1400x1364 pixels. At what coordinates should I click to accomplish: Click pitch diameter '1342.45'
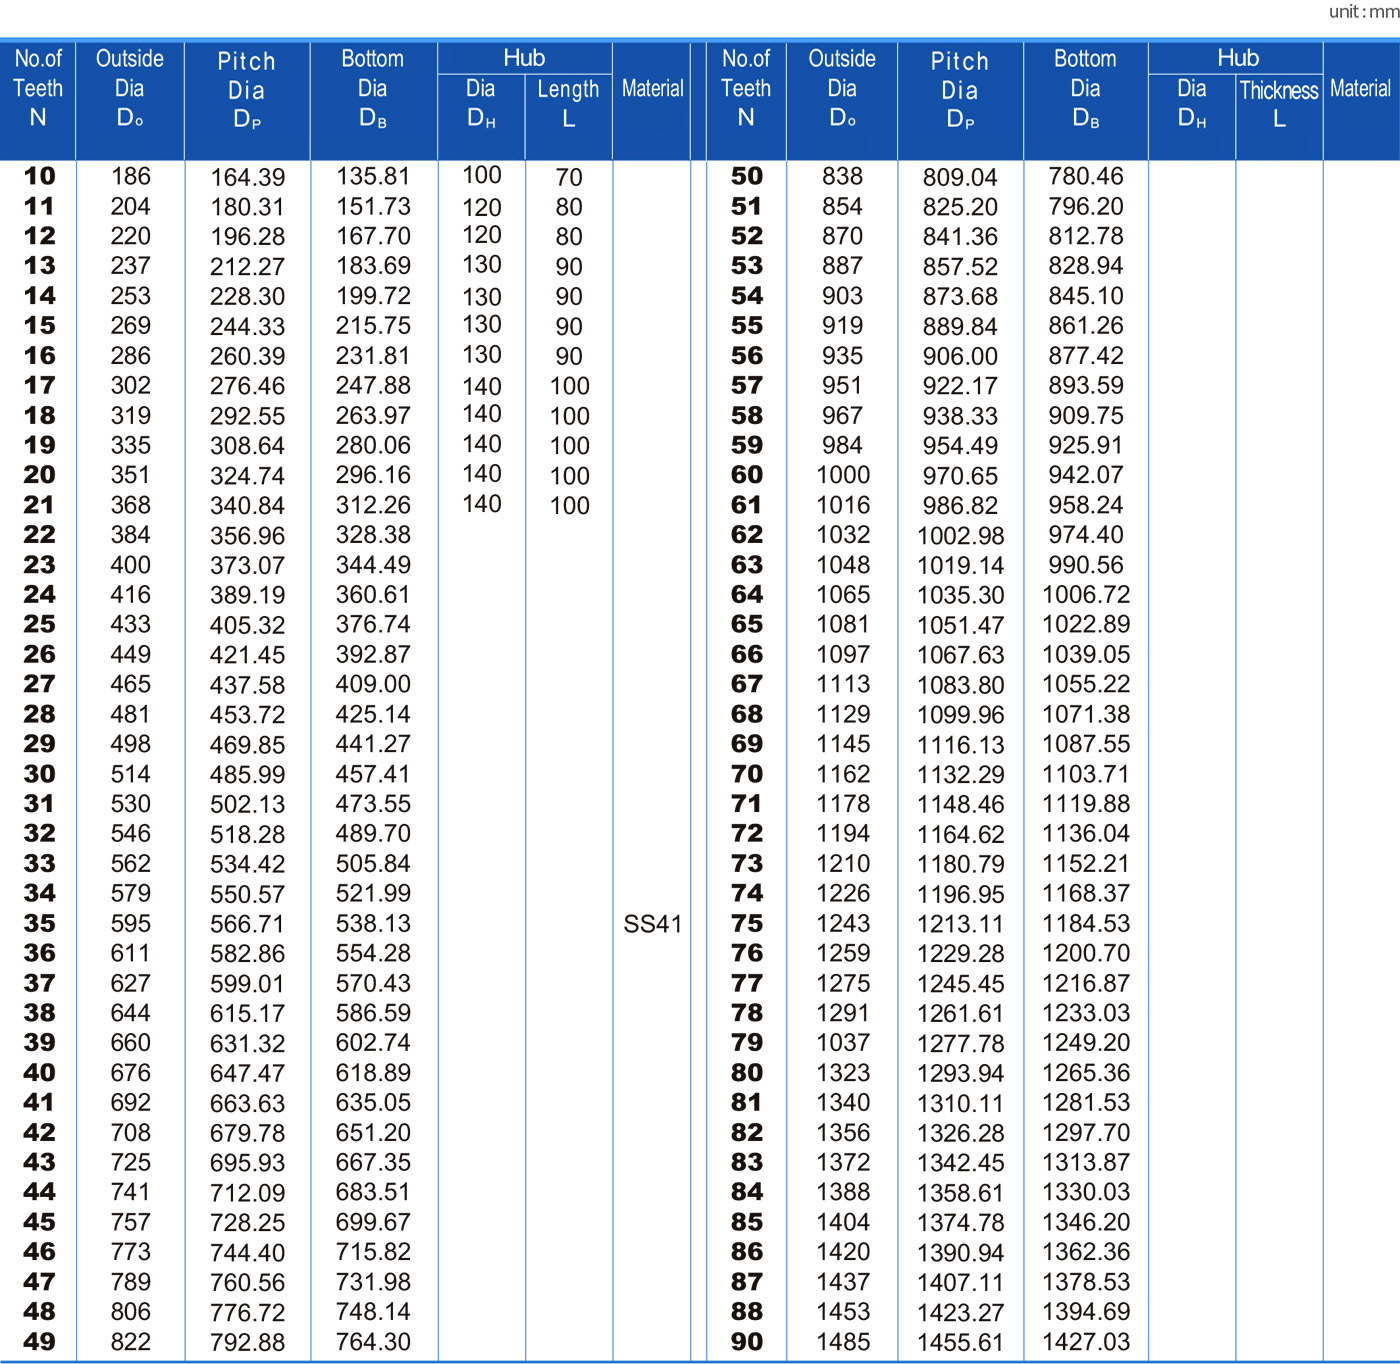960,1164
